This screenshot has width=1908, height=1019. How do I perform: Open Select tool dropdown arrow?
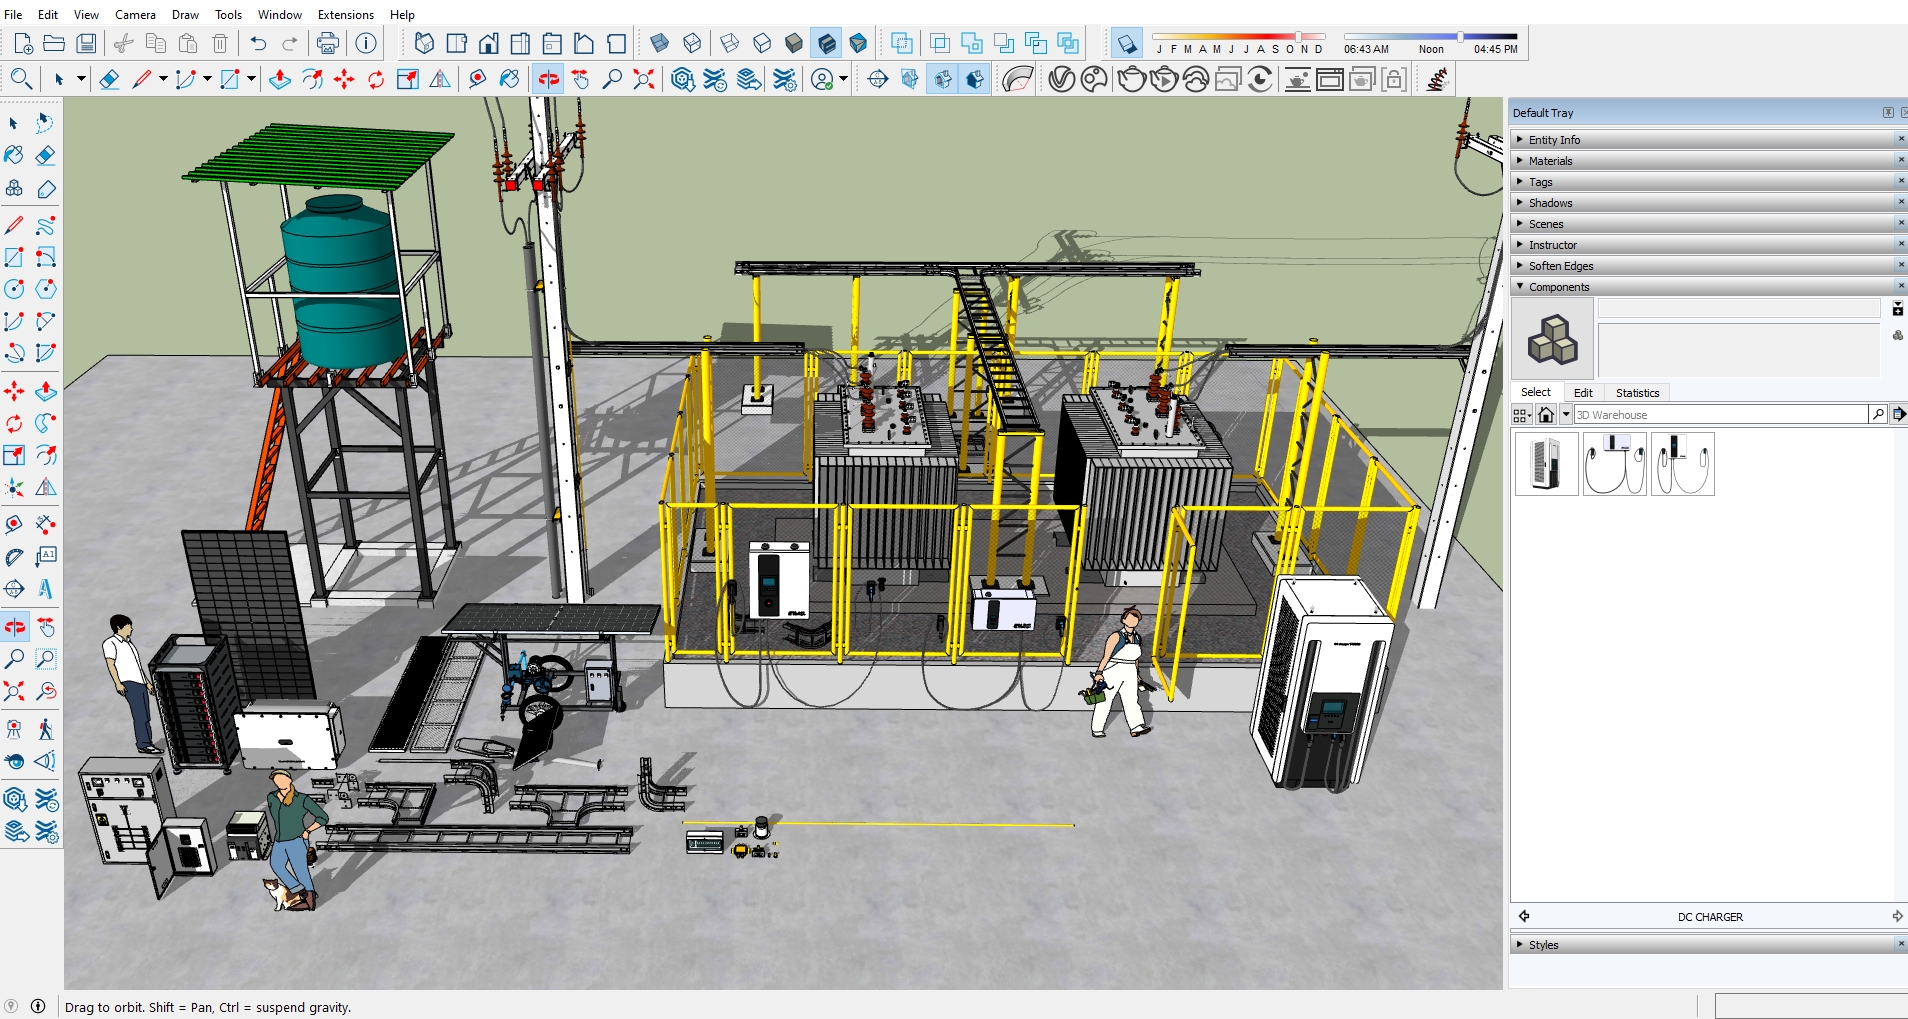click(x=81, y=79)
